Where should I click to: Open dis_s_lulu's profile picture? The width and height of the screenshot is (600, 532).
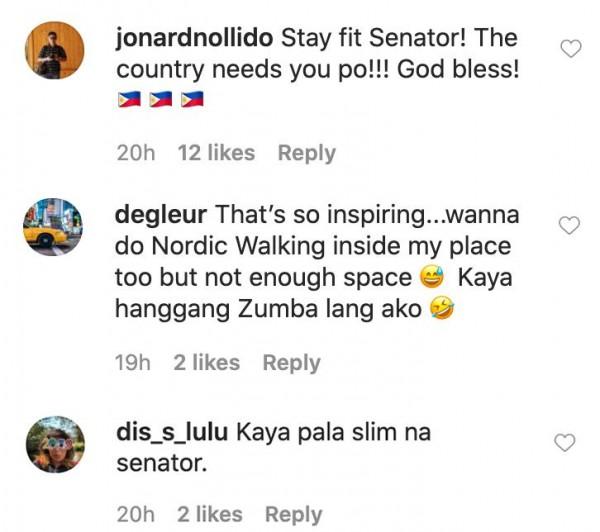[55, 444]
